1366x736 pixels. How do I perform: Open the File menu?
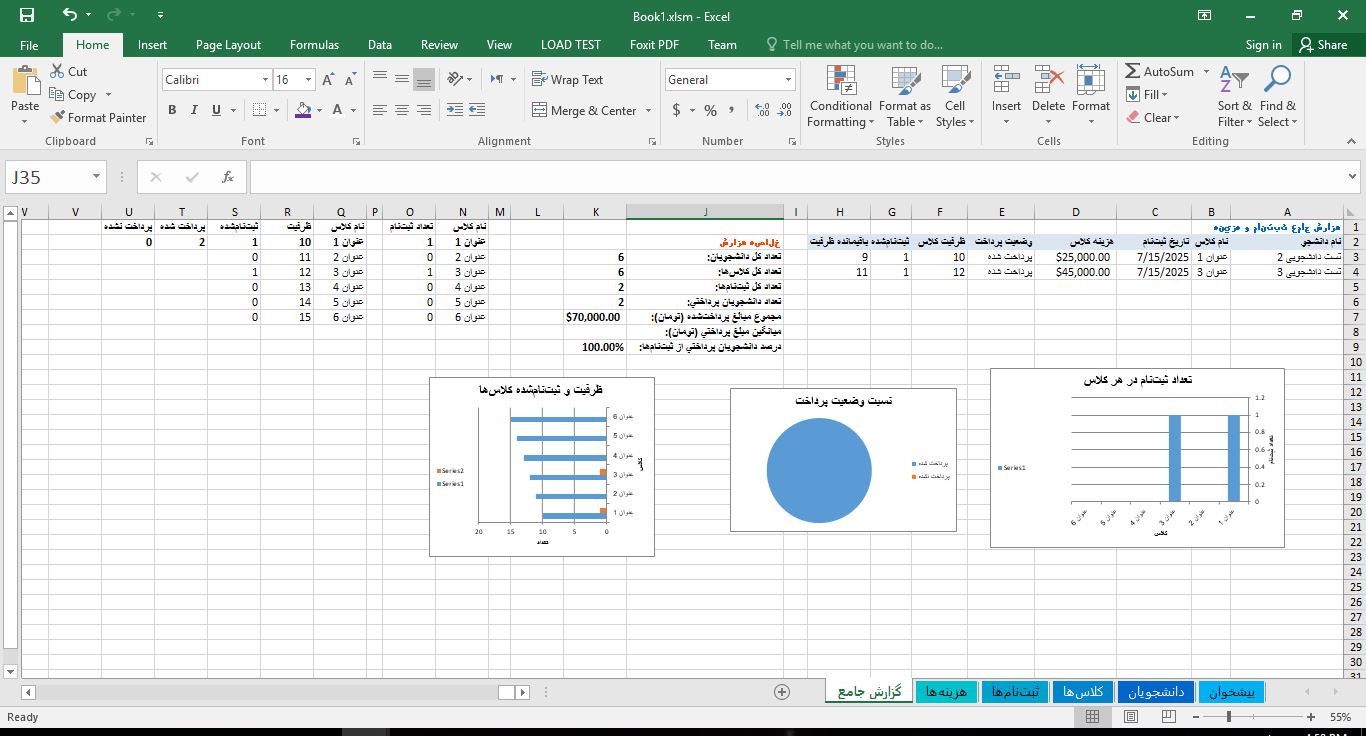29,45
